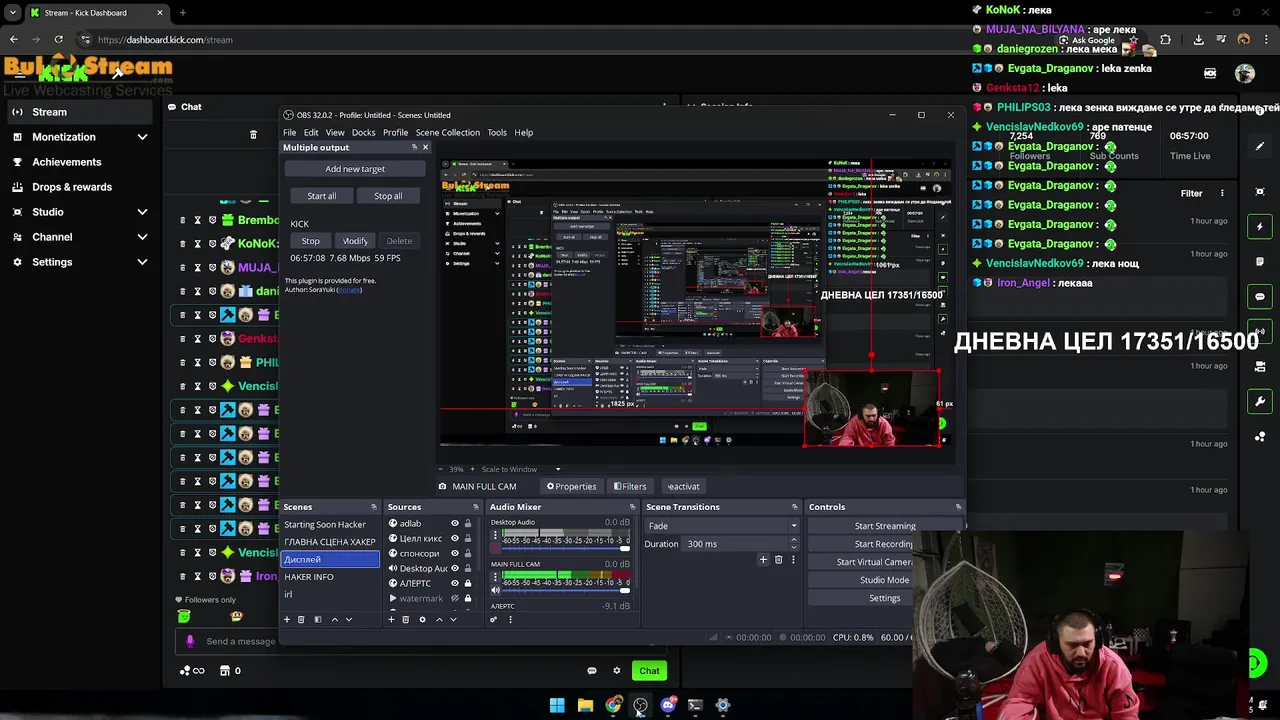Expand the Settings sidebar section
1280x720 pixels.
click(x=142, y=262)
